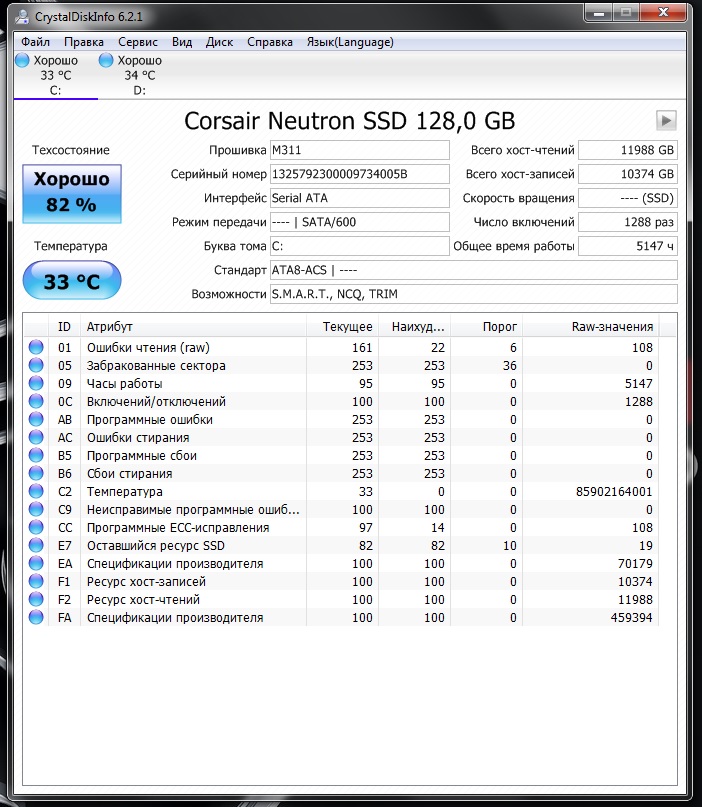The image size is (702, 807).
Task: Open the Файл menu
Action: point(36,42)
